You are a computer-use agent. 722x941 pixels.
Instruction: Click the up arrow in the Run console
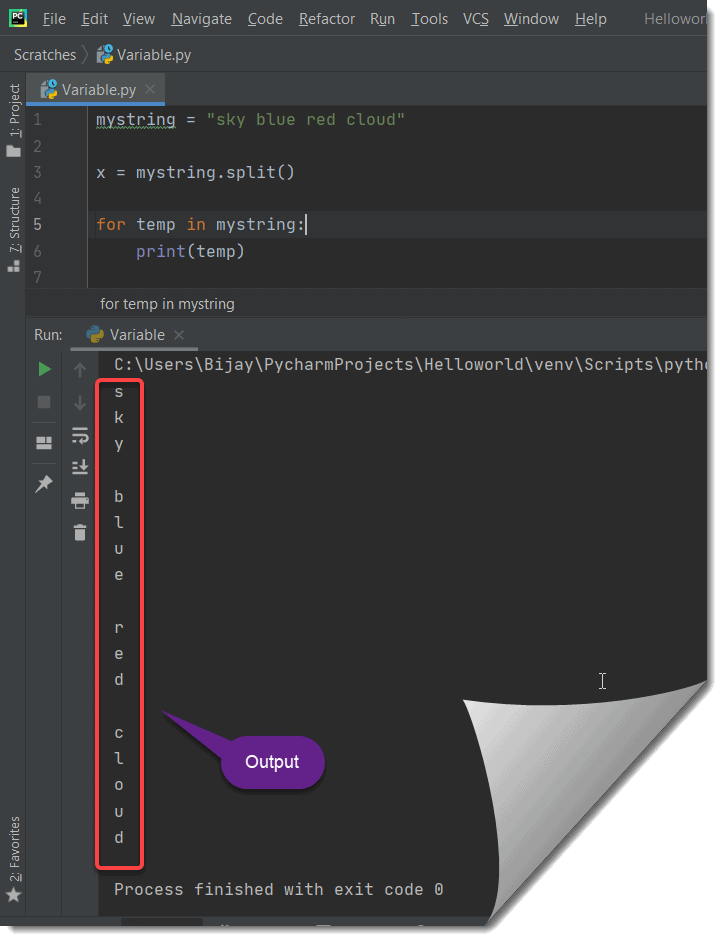point(80,369)
